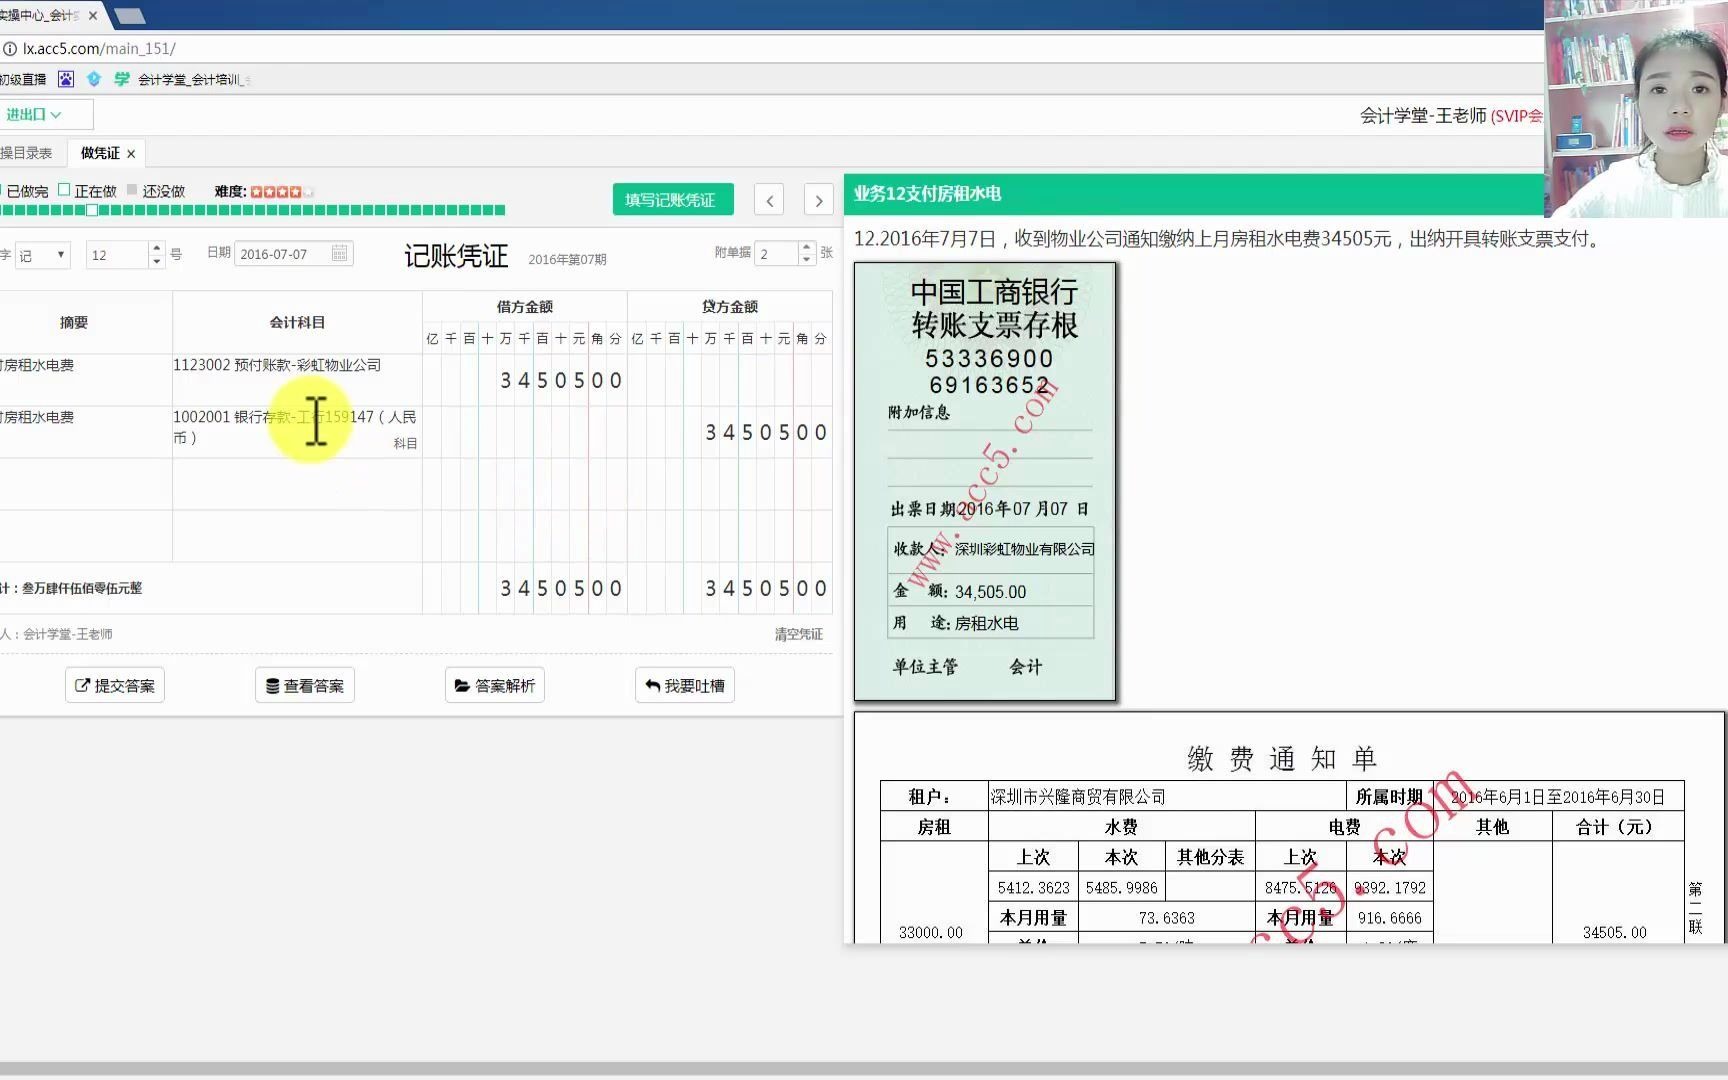The height and width of the screenshot is (1080, 1728).
Task: Click the 科目 link in second row
Action: (405, 443)
